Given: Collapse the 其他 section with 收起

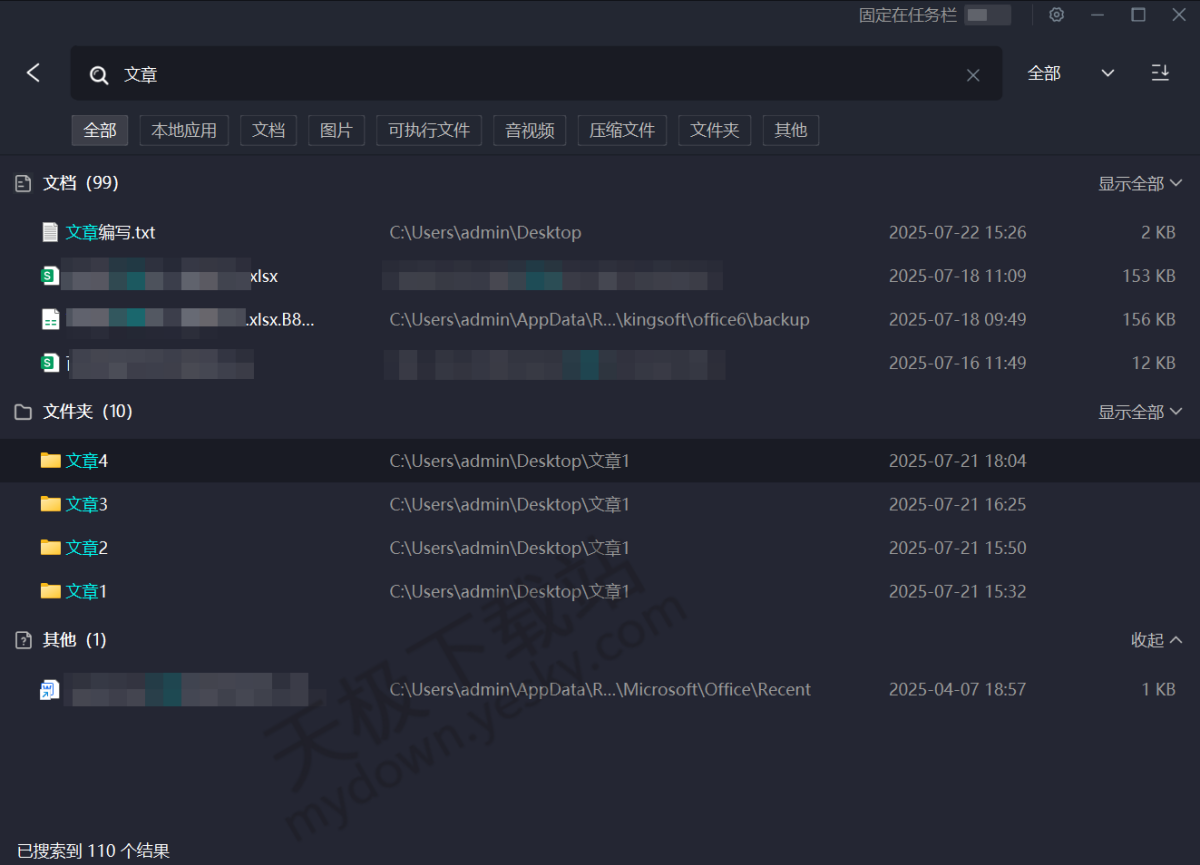Looking at the screenshot, I should 1156,640.
